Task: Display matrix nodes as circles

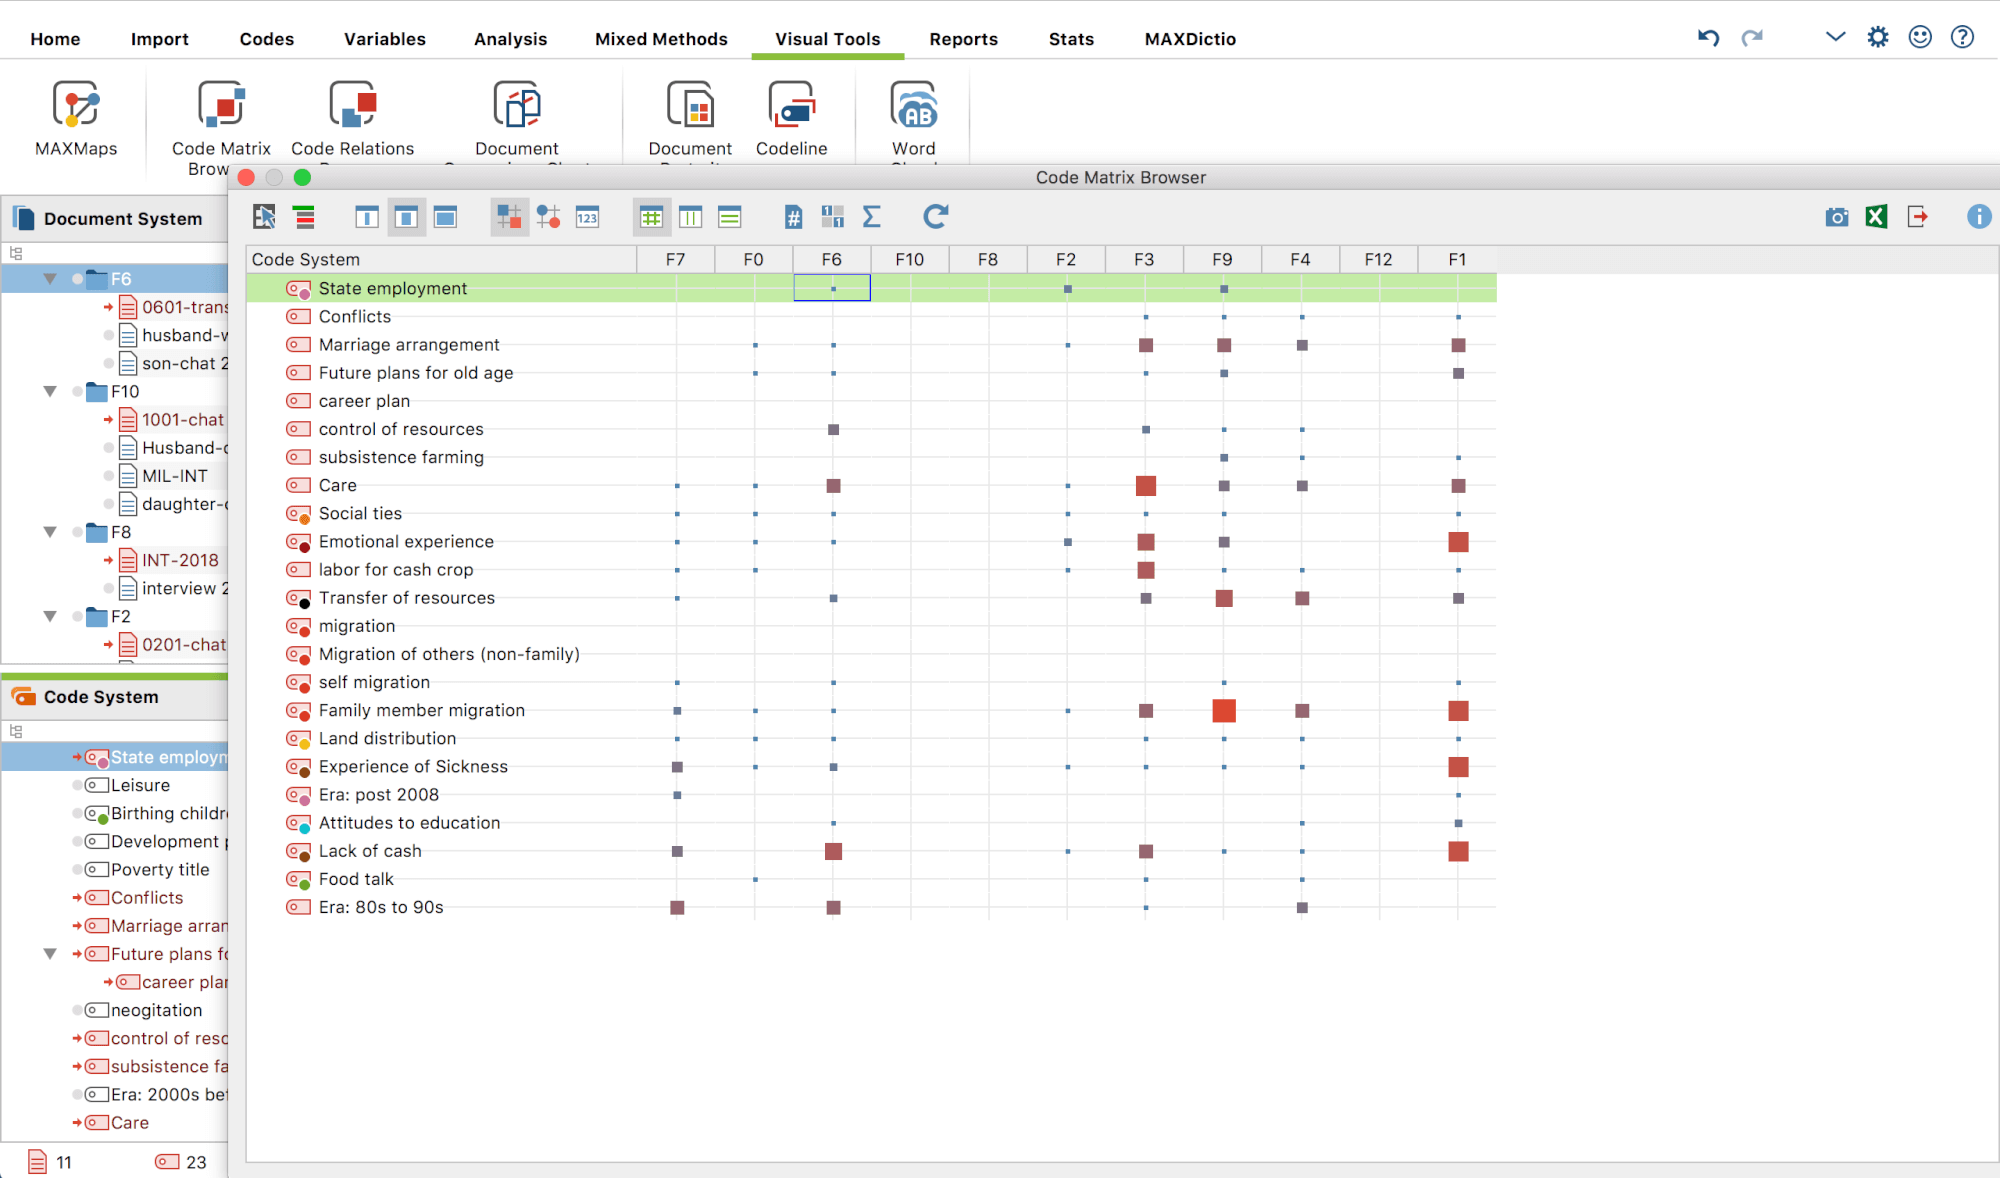Action: click(x=548, y=217)
